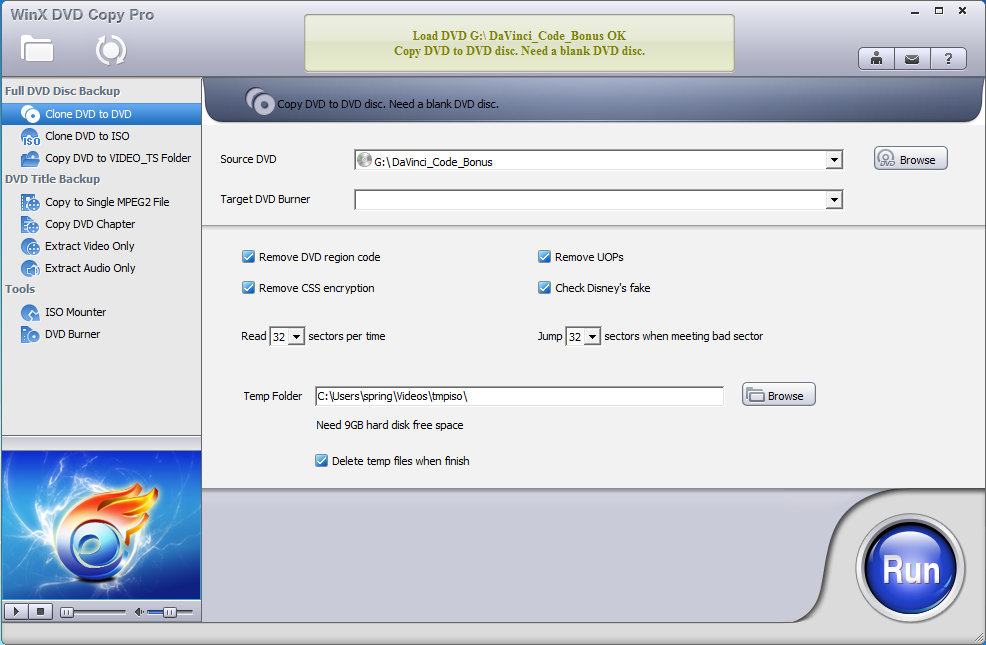Viewport: 986px width, 645px height.
Task: Select Copy DVD to VIDEO_TS Folder
Action: click(101, 158)
